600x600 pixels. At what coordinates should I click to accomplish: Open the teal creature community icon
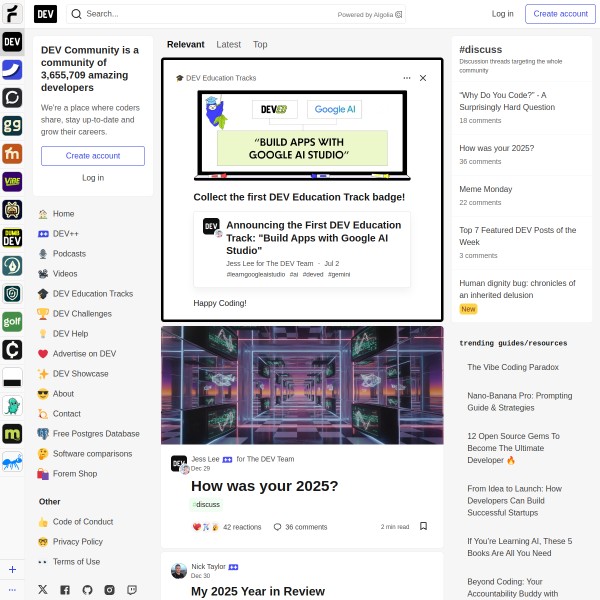click(12, 406)
